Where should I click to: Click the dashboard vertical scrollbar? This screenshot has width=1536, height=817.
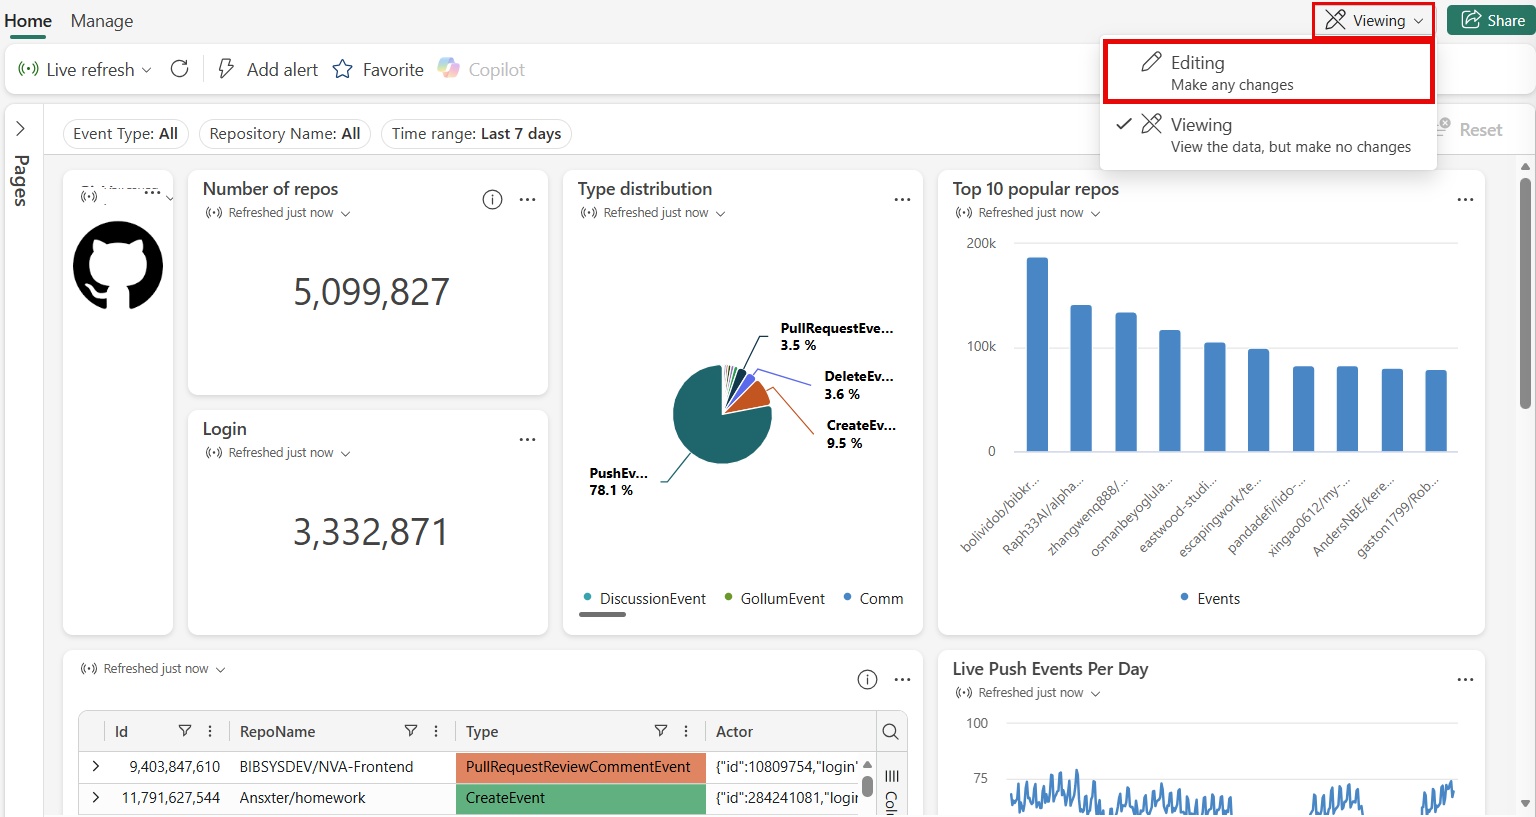(1525, 292)
